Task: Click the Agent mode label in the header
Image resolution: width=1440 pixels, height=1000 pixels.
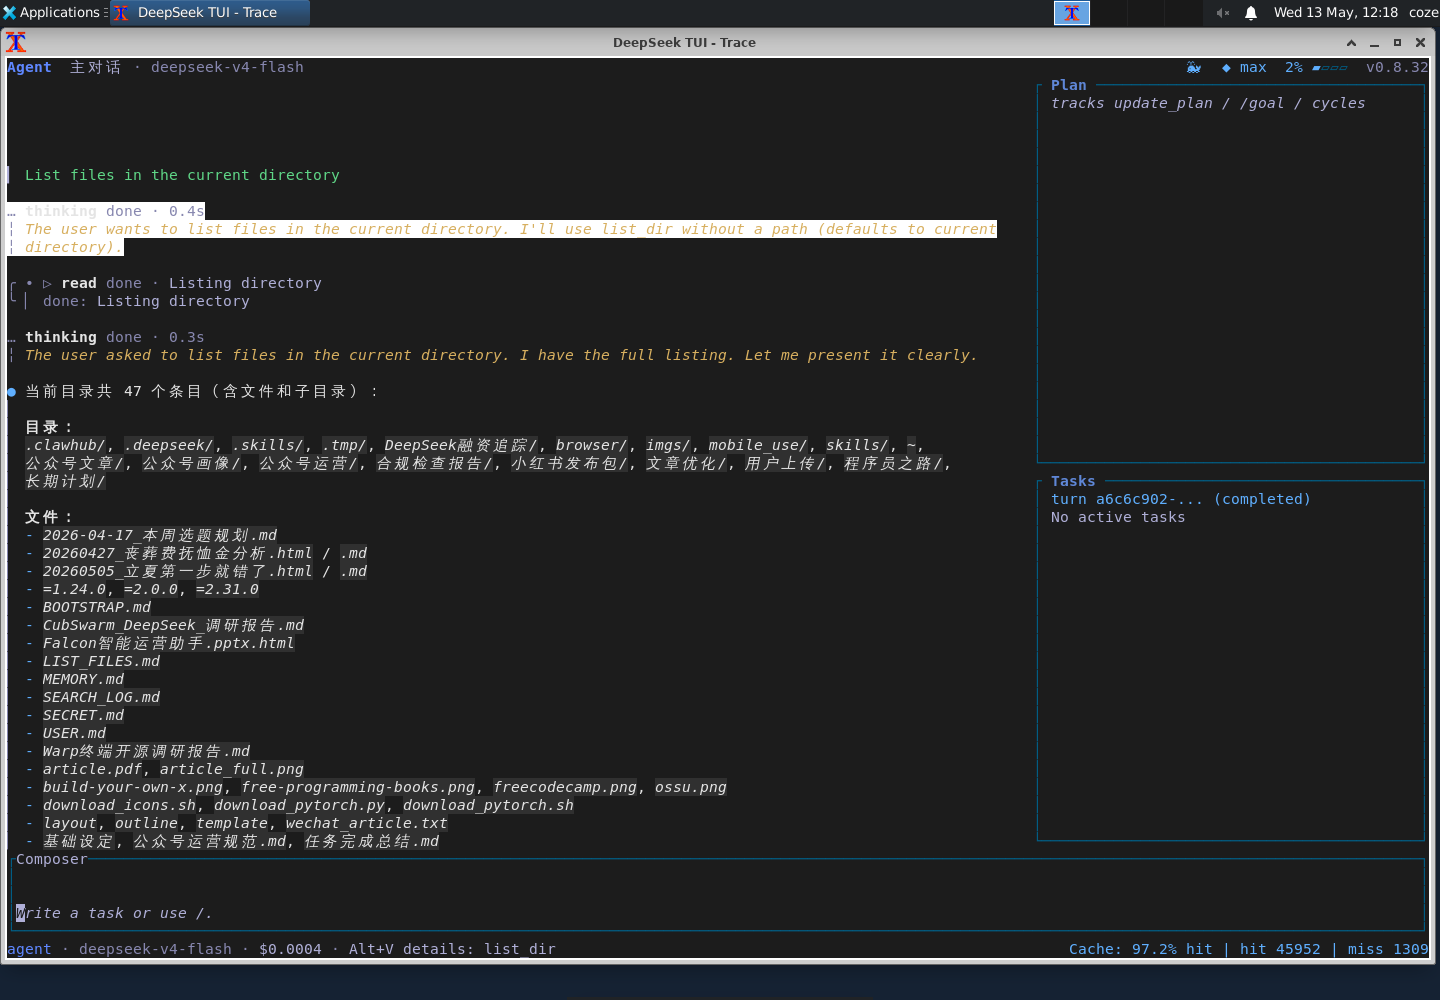Action: [x=29, y=67]
